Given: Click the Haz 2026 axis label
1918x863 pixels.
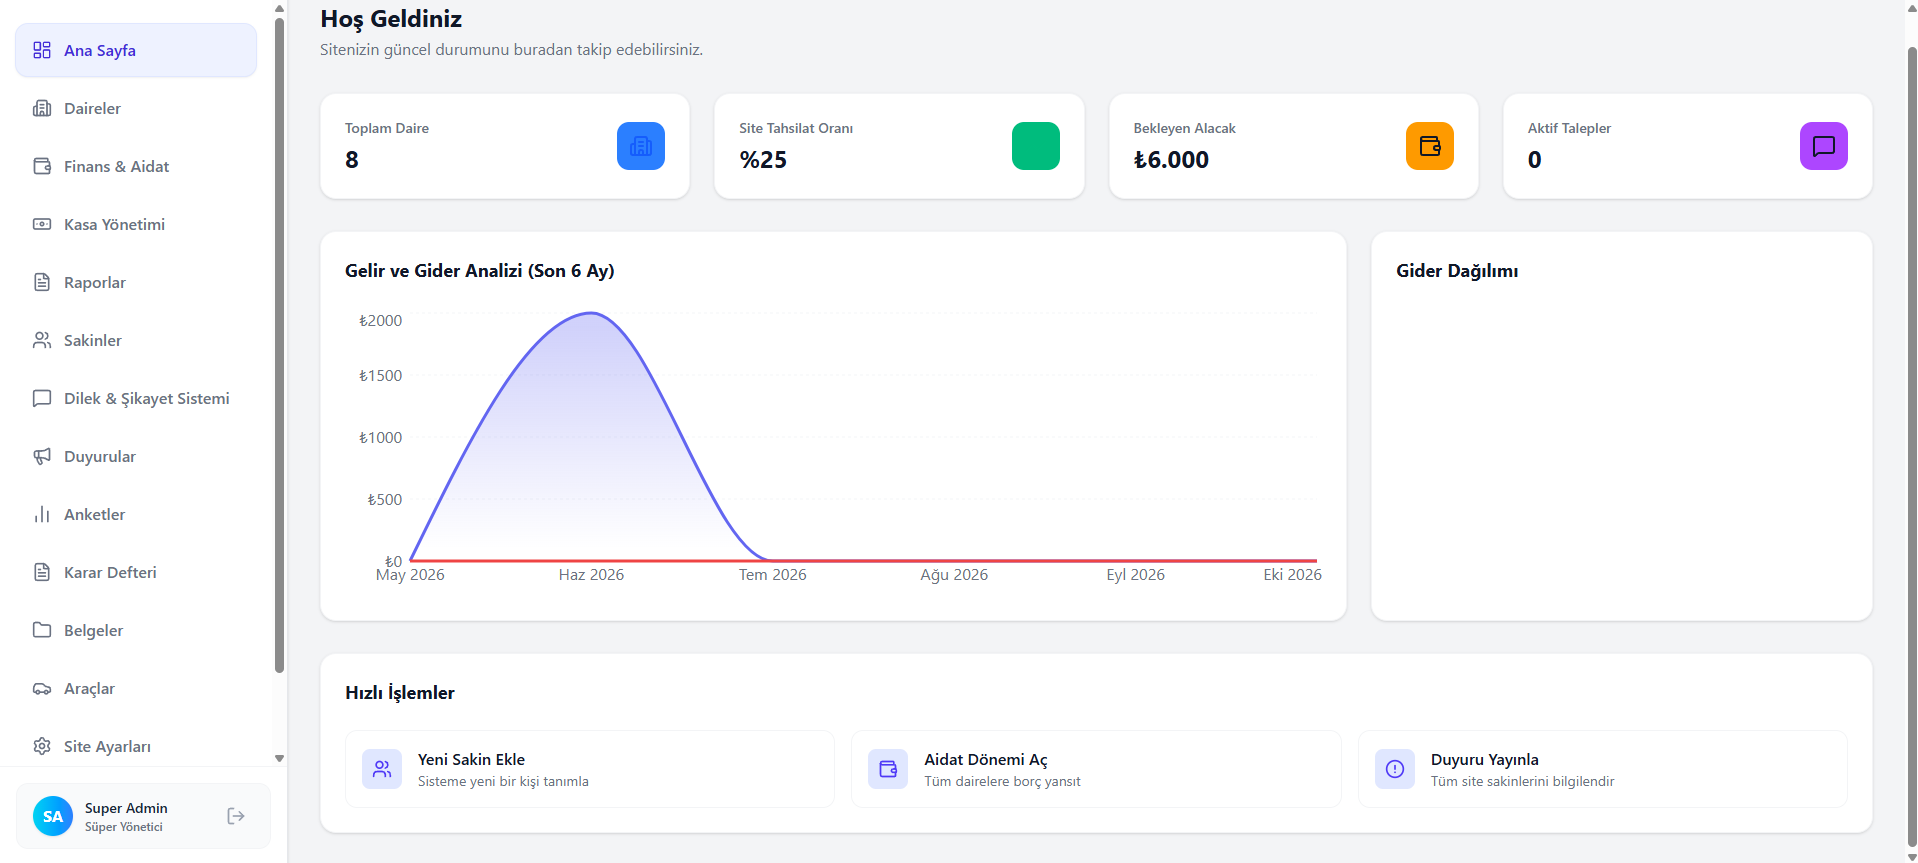Looking at the screenshot, I should (x=591, y=575).
